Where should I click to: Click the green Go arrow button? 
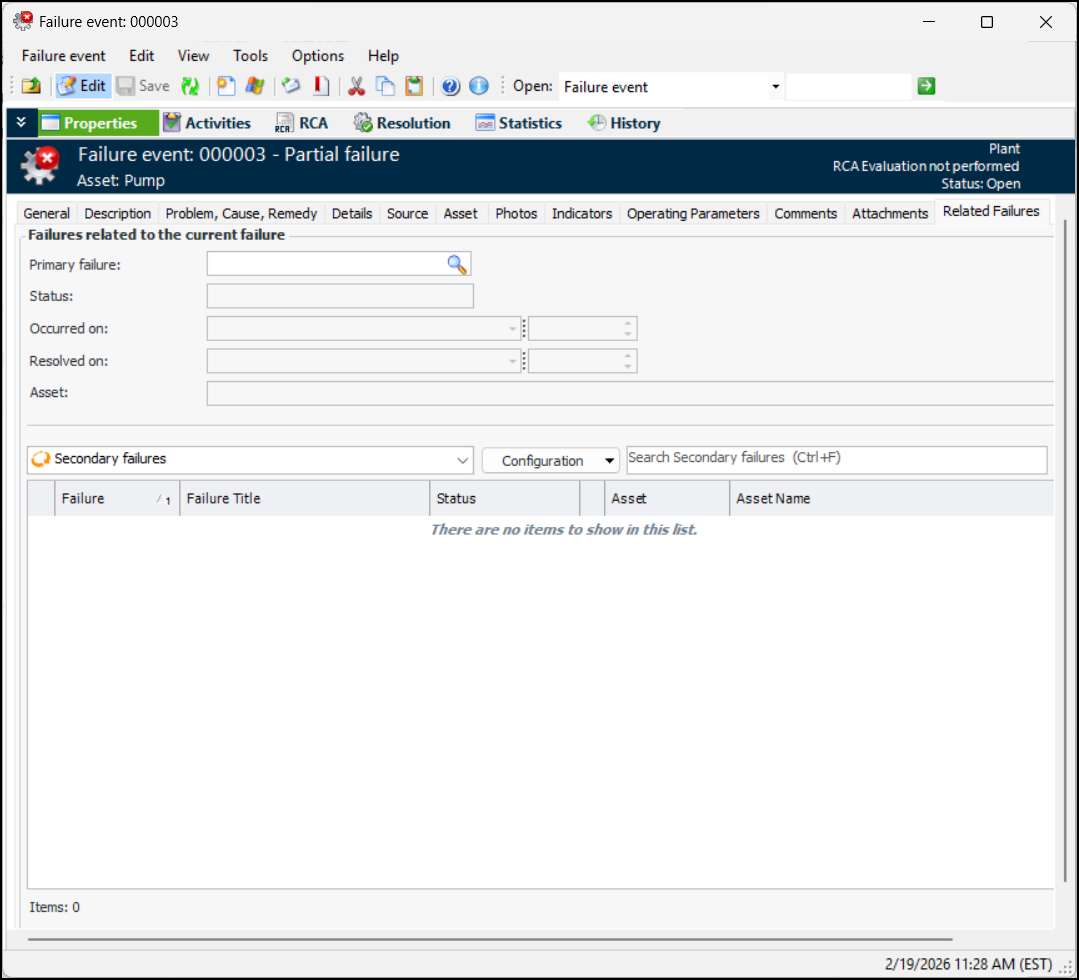click(x=926, y=86)
